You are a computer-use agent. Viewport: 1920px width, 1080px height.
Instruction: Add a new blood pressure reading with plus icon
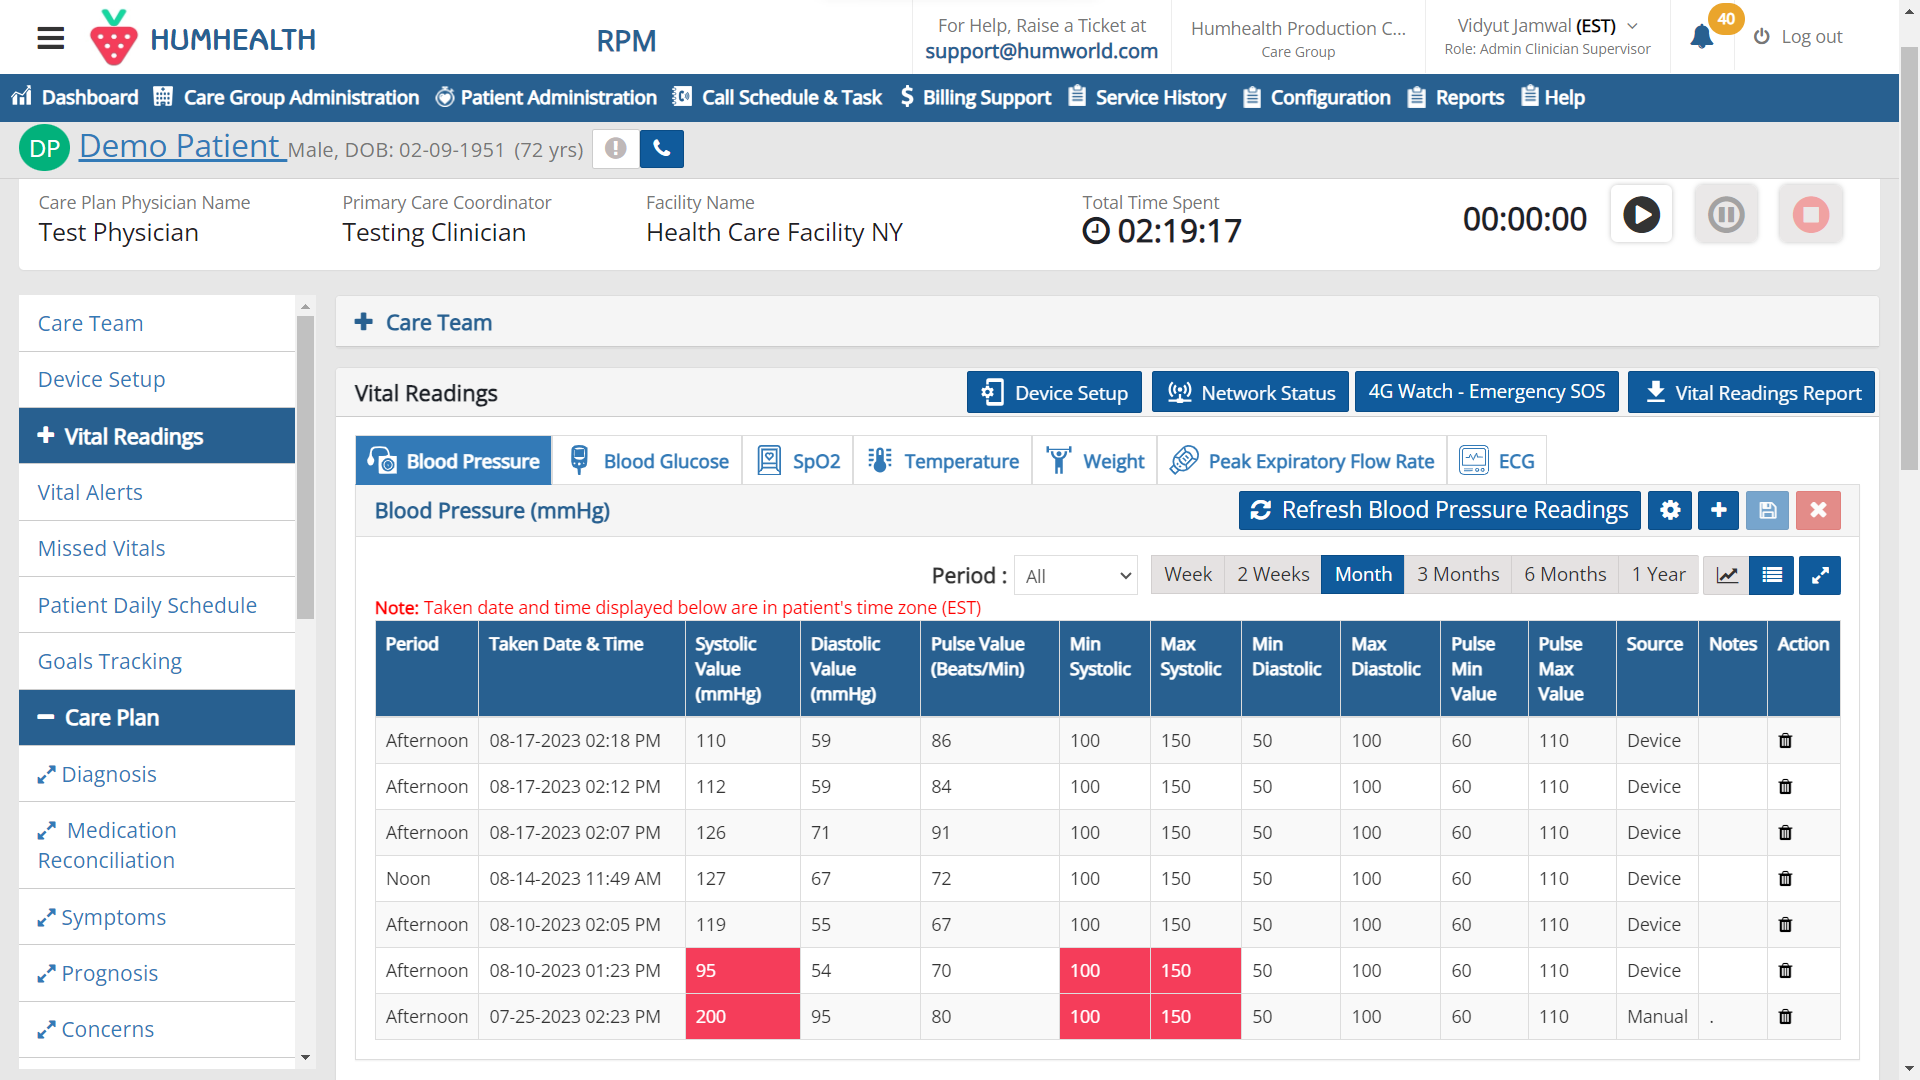1718,510
